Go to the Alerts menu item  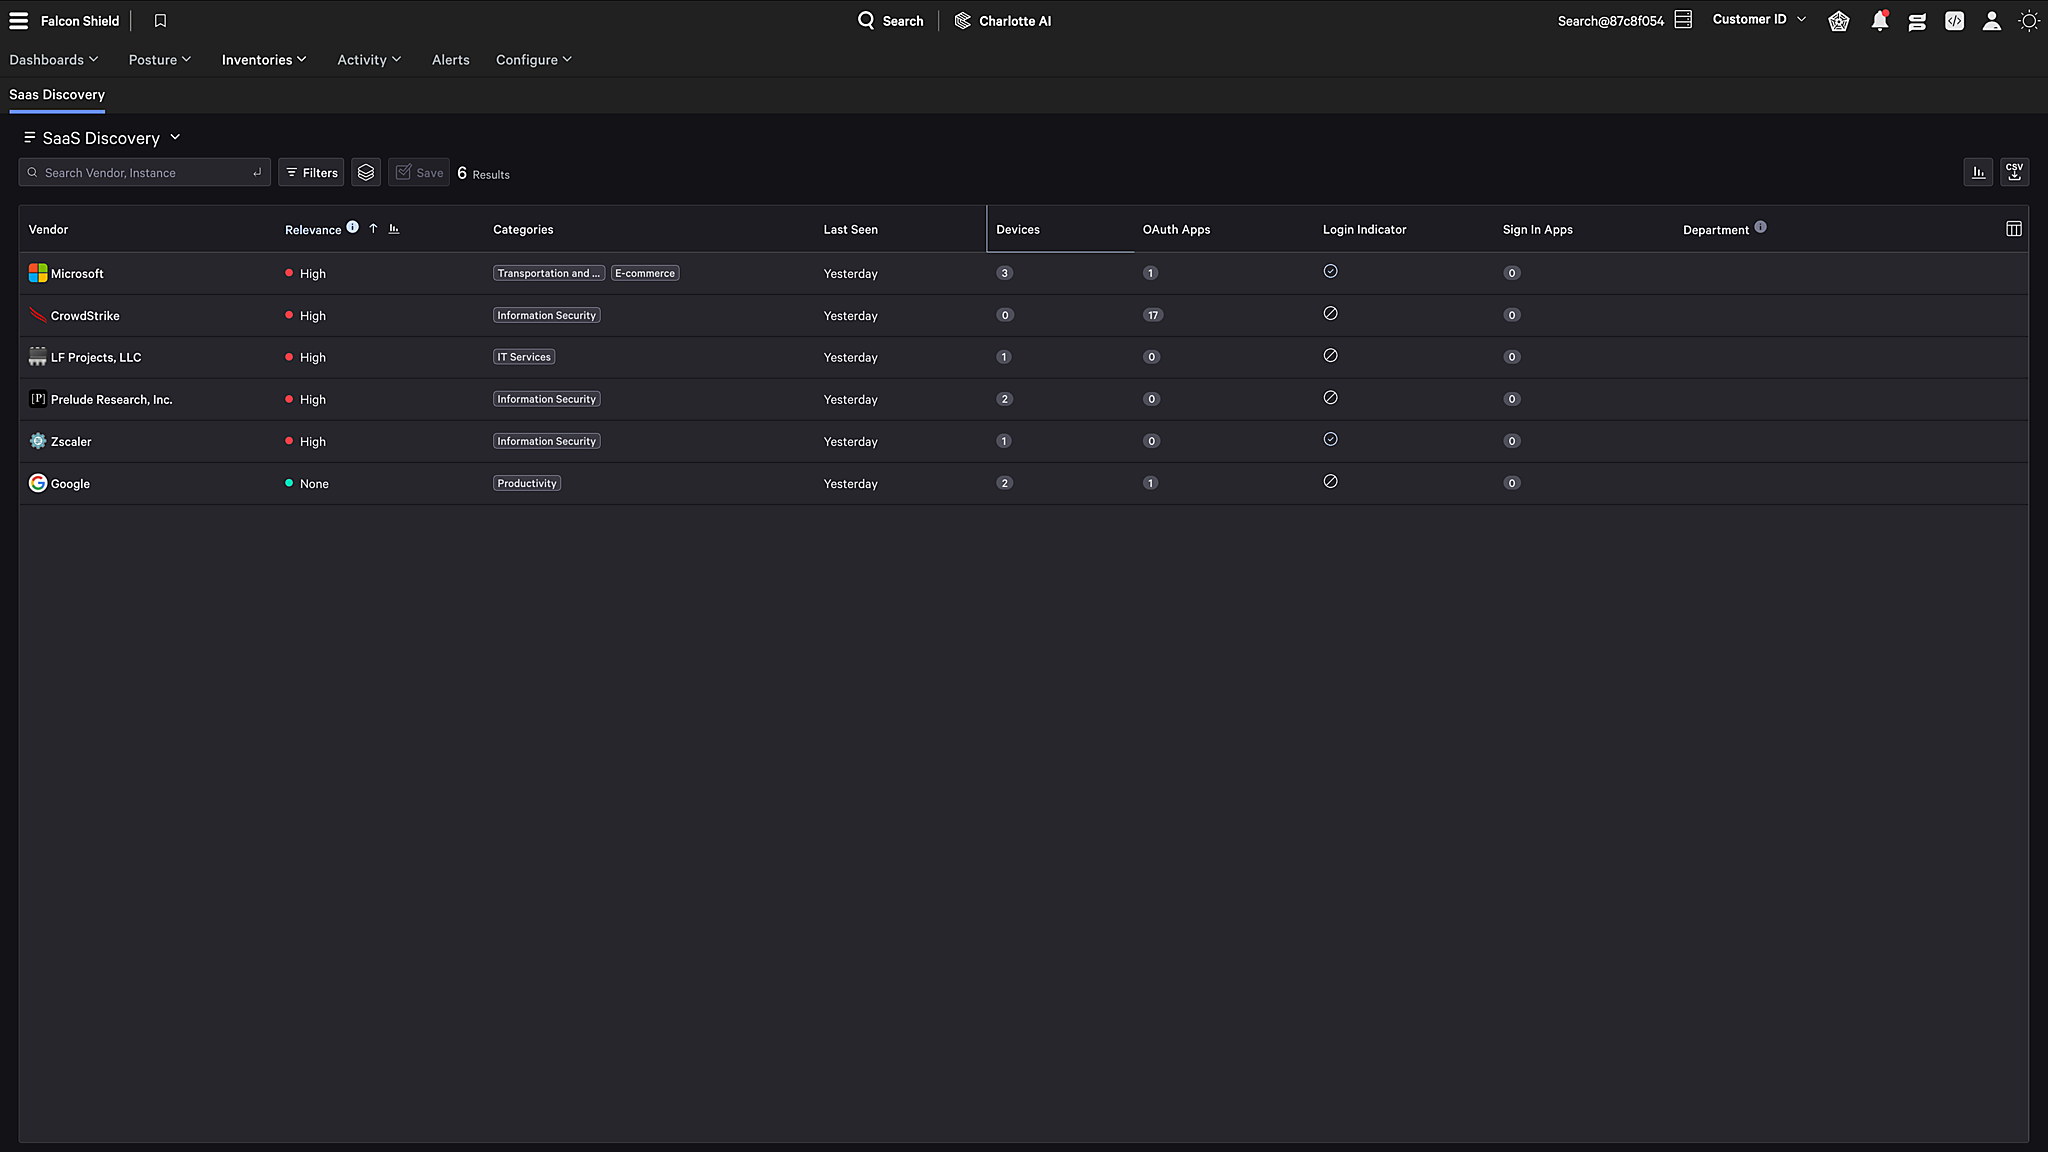point(450,60)
